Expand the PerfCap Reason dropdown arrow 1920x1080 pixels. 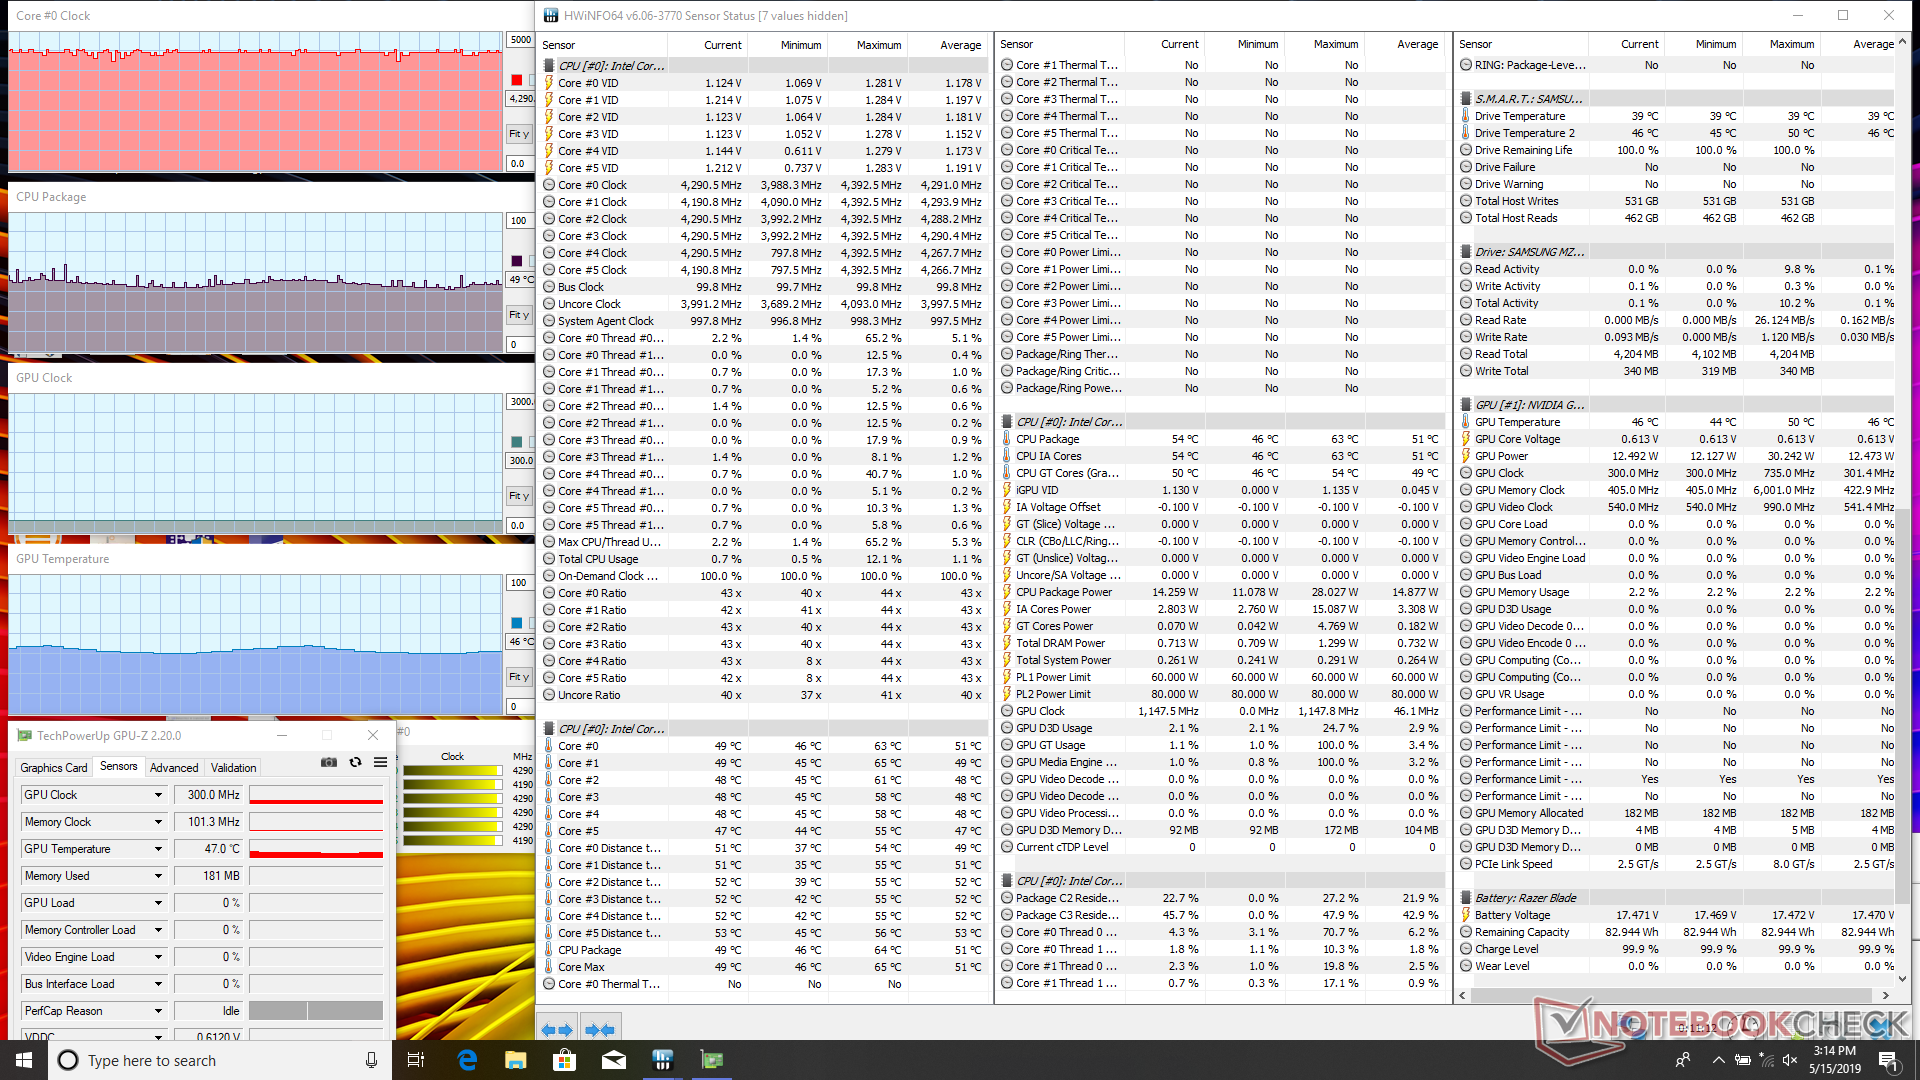click(158, 1011)
